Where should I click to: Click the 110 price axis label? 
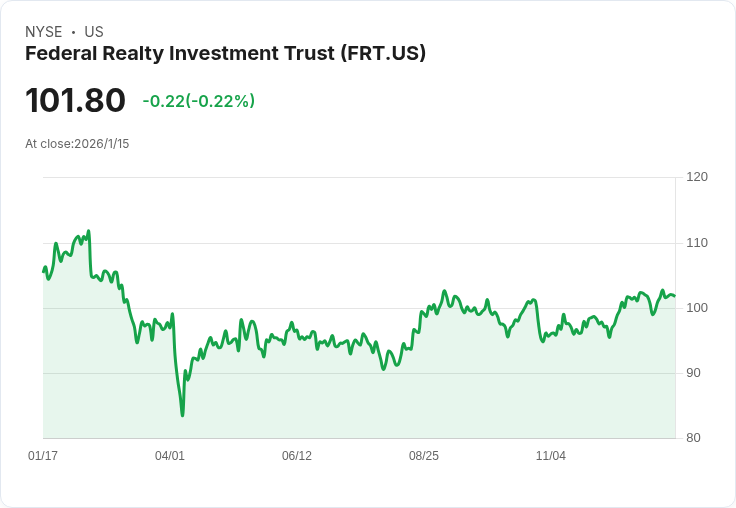click(697, 243)
